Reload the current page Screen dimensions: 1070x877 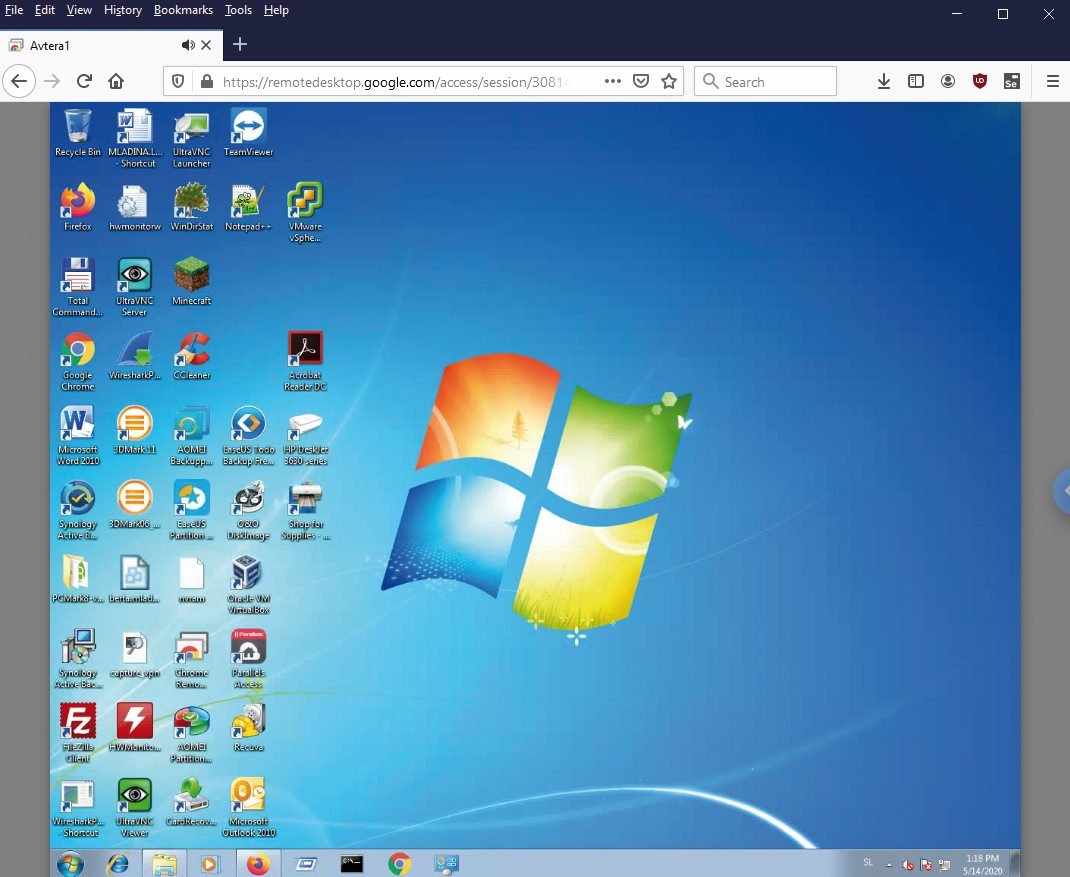pos(84,82)
